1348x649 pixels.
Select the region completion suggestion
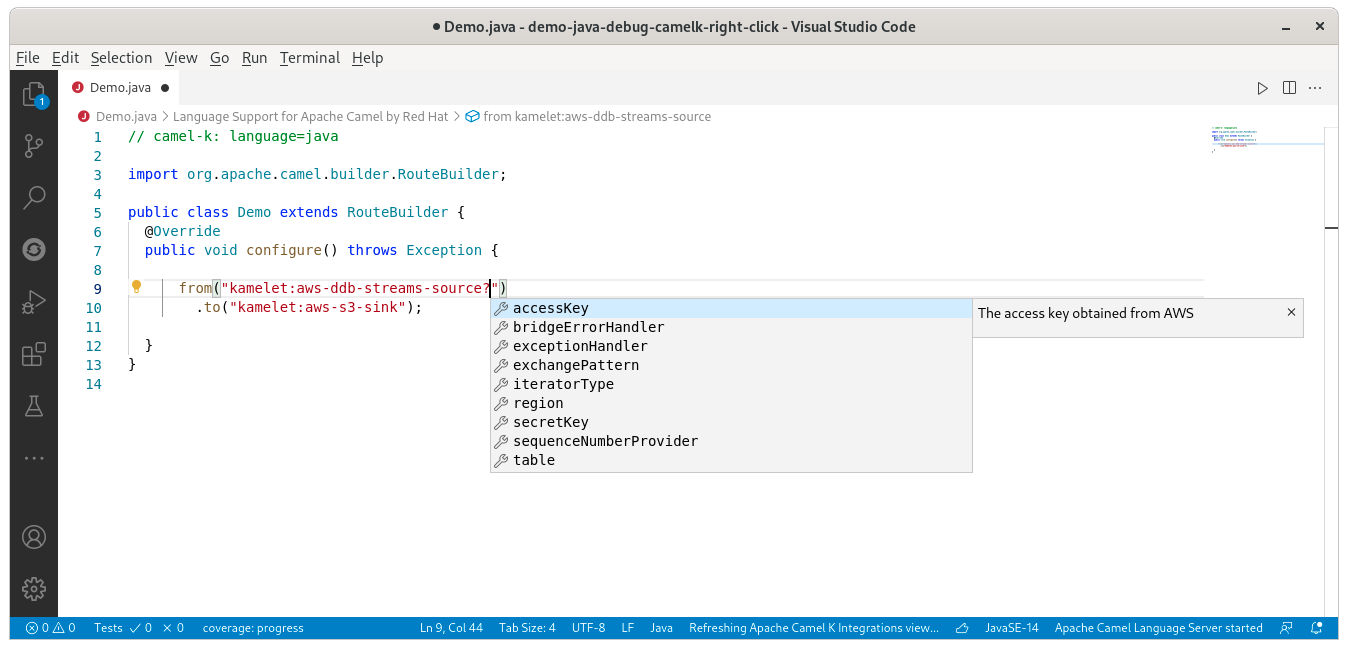539,403
